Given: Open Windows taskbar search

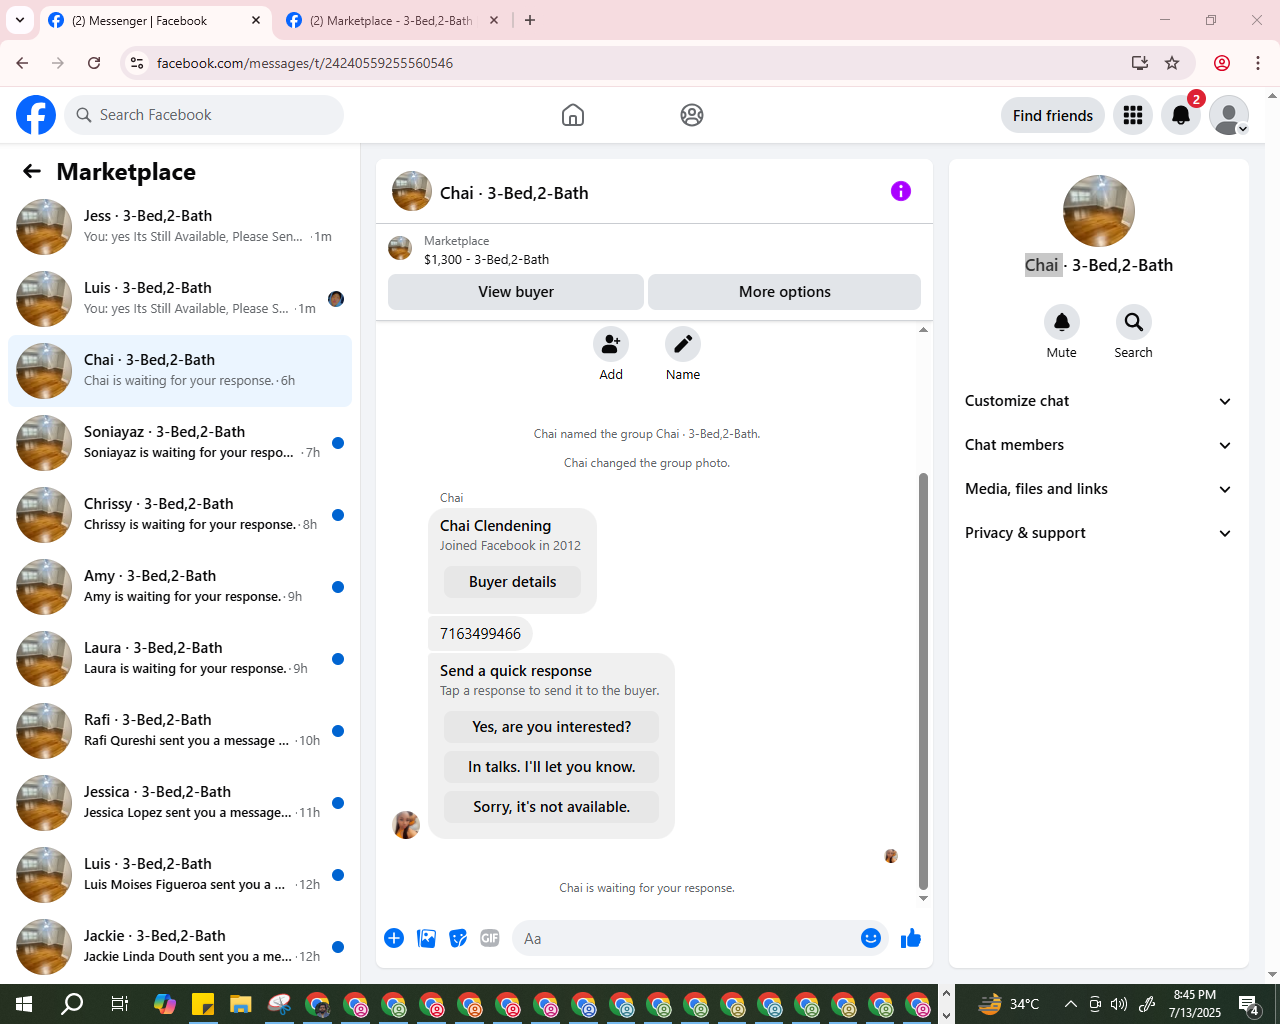Looking at the screenshot, I should tap(72, 1004).
